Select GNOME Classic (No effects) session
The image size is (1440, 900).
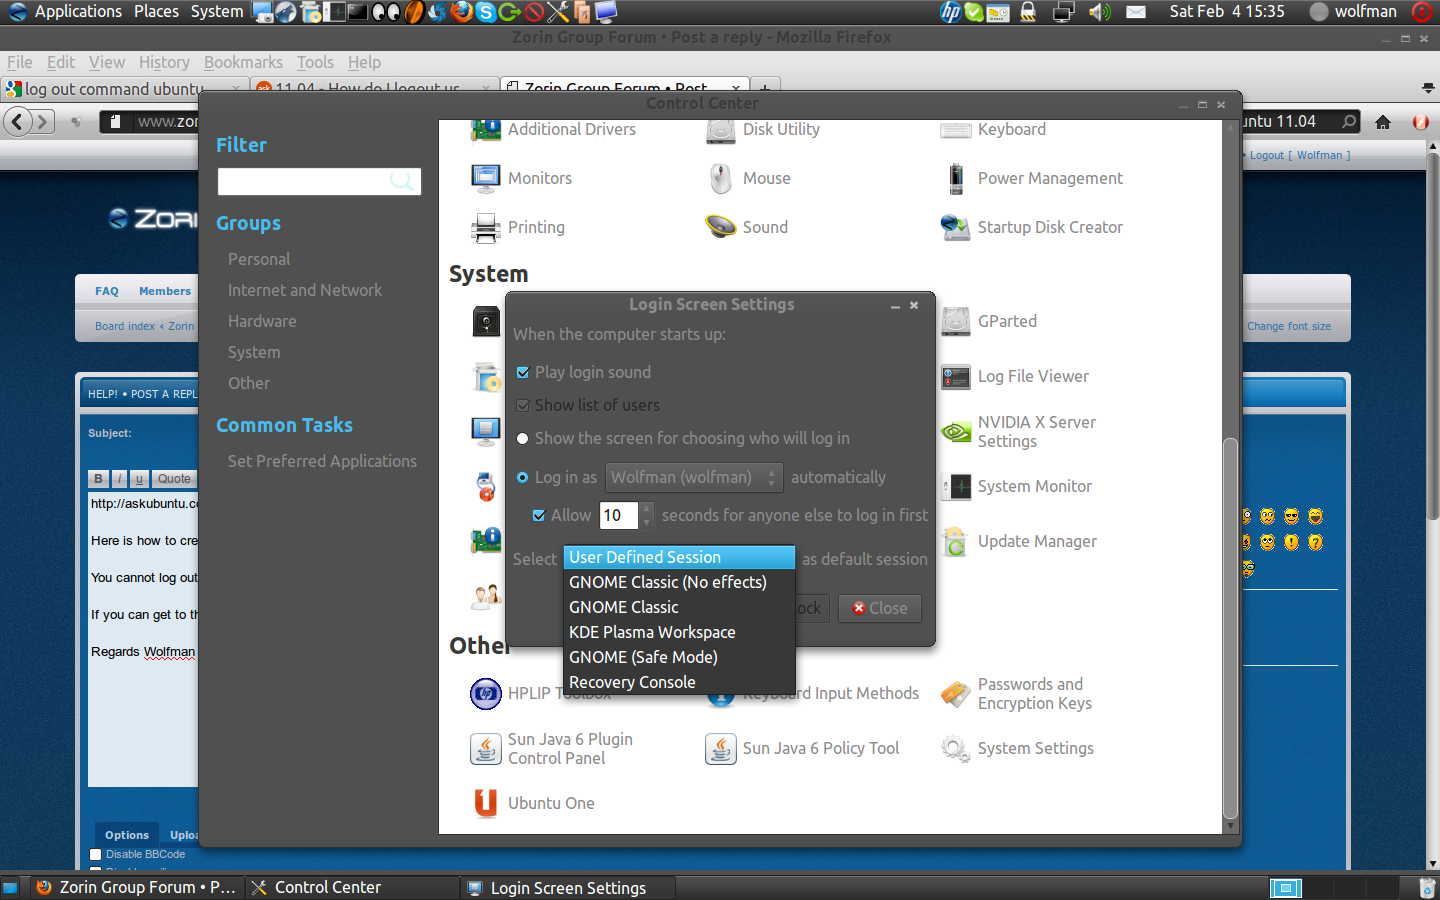click(x=679, y=582)
